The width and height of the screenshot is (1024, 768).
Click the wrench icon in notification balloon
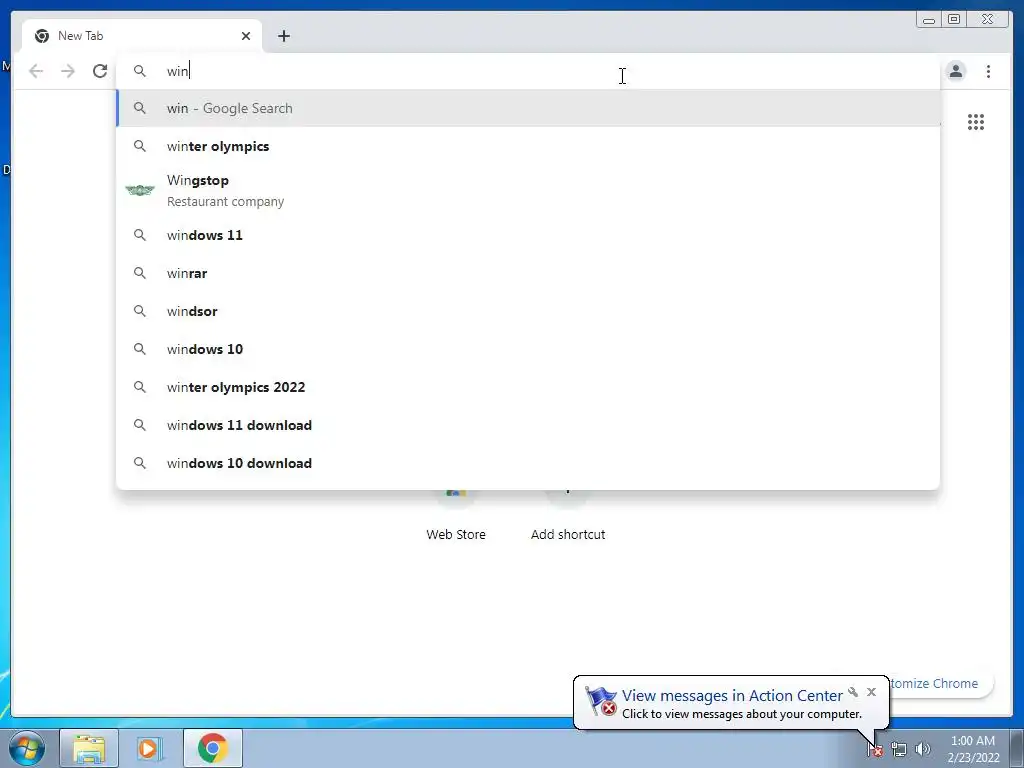[x=853, y=692]
